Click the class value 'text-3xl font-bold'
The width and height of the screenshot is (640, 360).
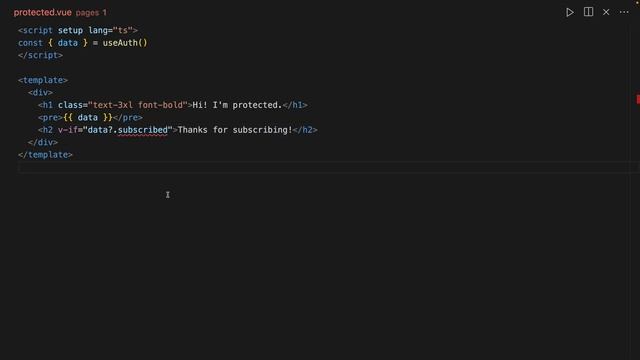pyautogui.click(x=138, y=105)
